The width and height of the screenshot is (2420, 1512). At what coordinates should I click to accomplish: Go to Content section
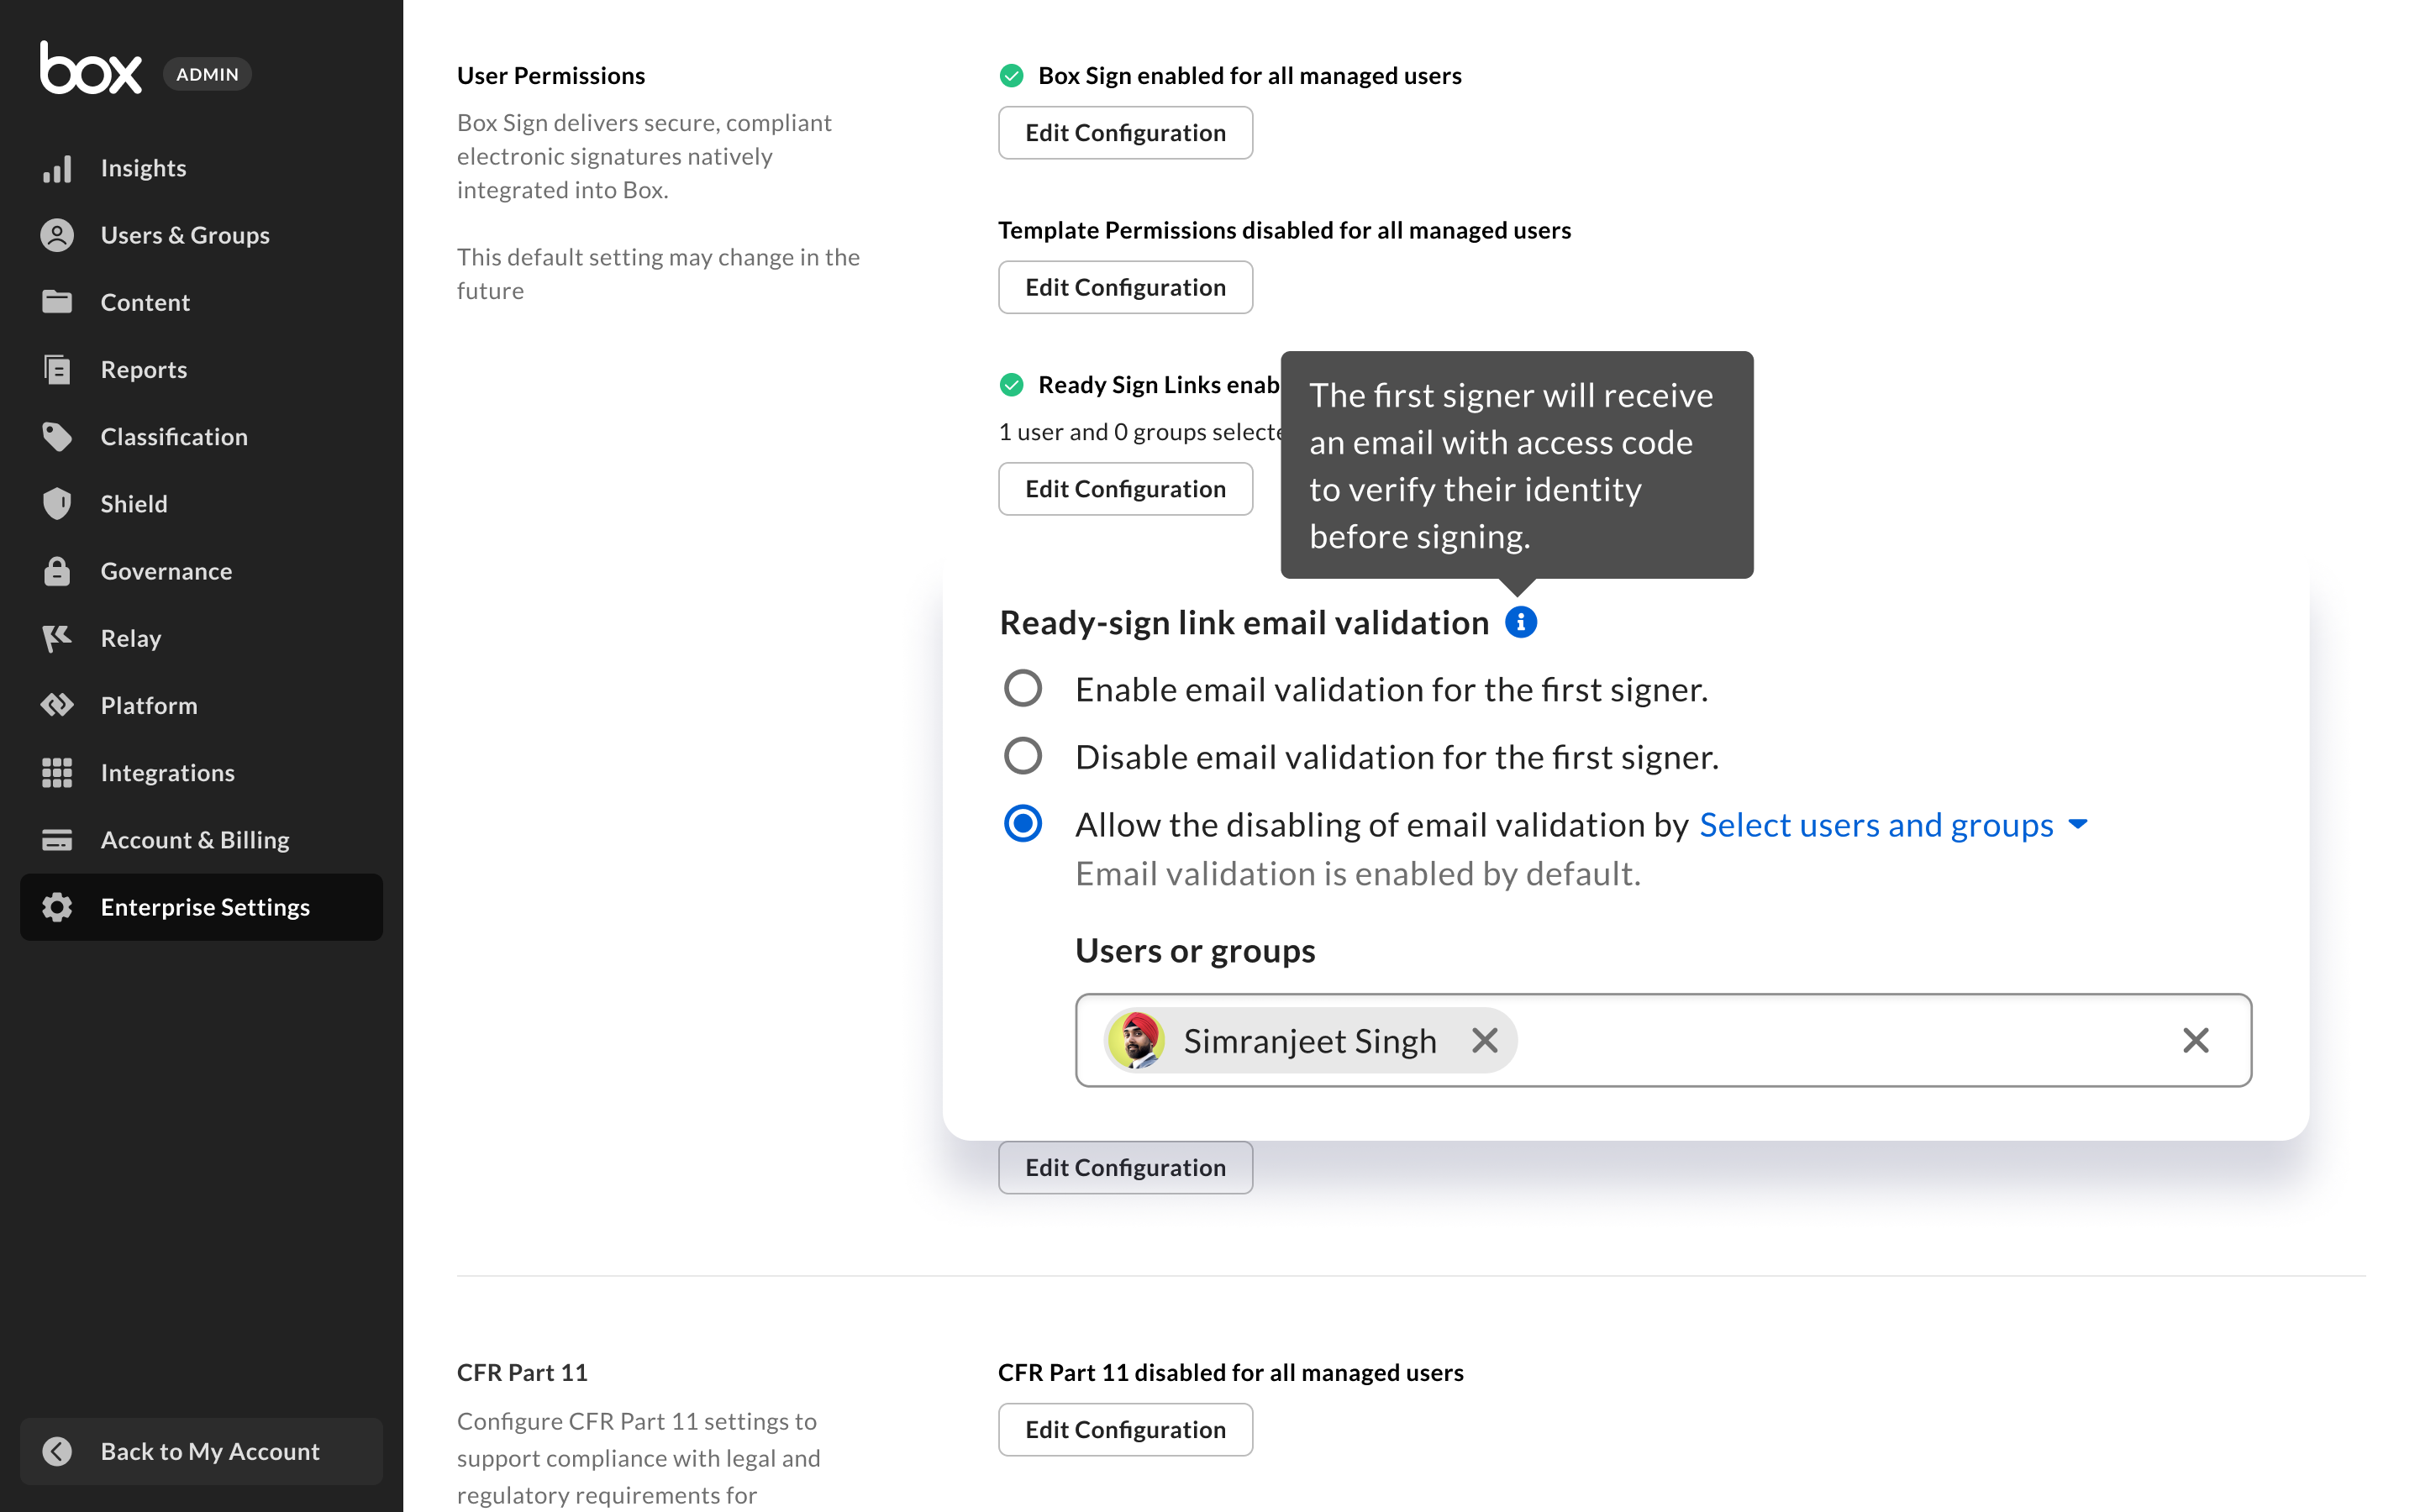coord(201,302)
